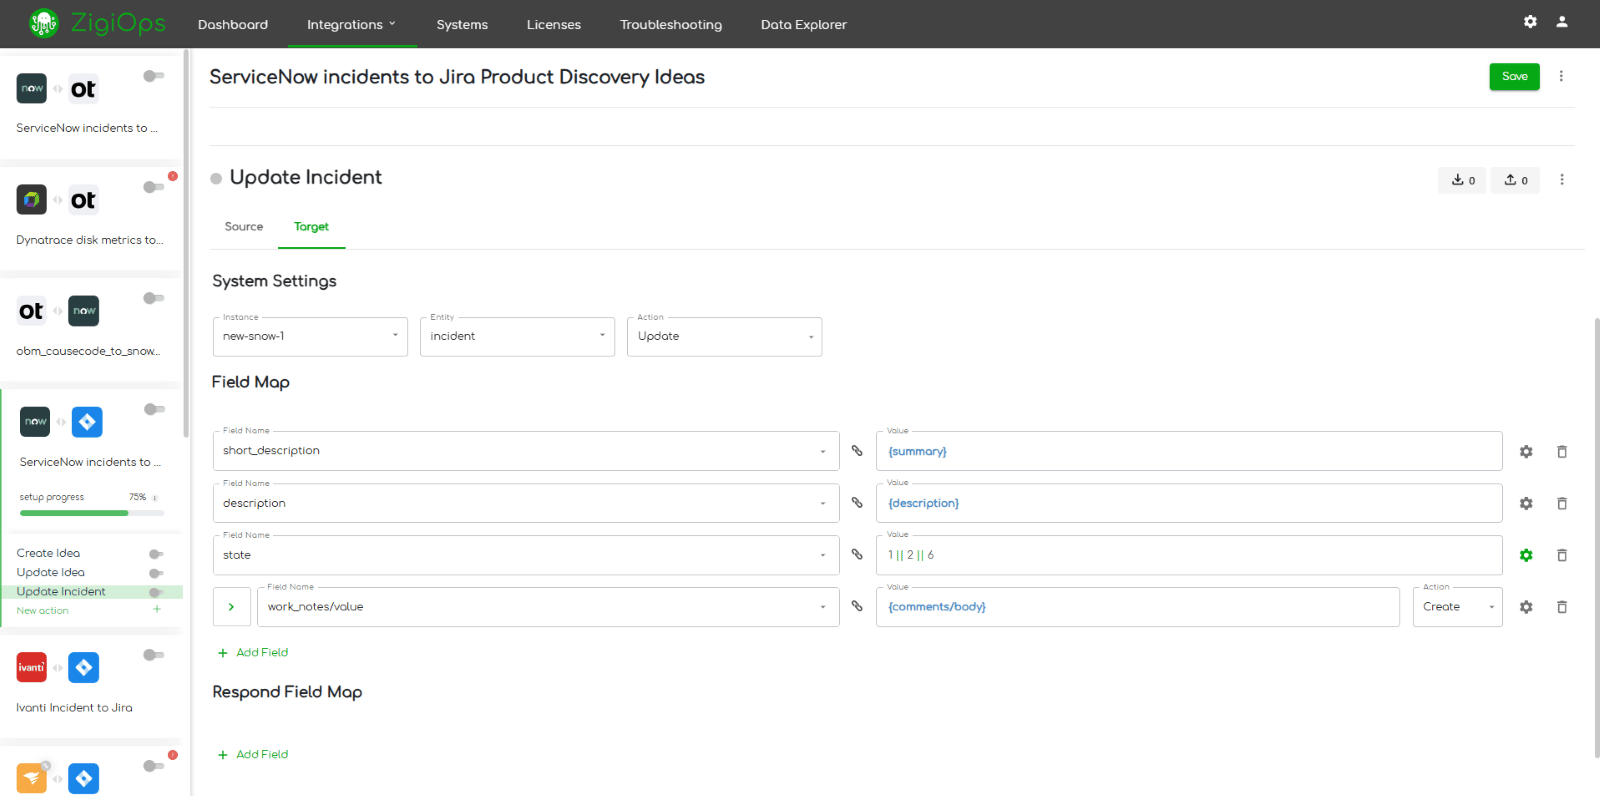
Task: Toggle the Update Idea action switch
Action: (x=156, y=573)
